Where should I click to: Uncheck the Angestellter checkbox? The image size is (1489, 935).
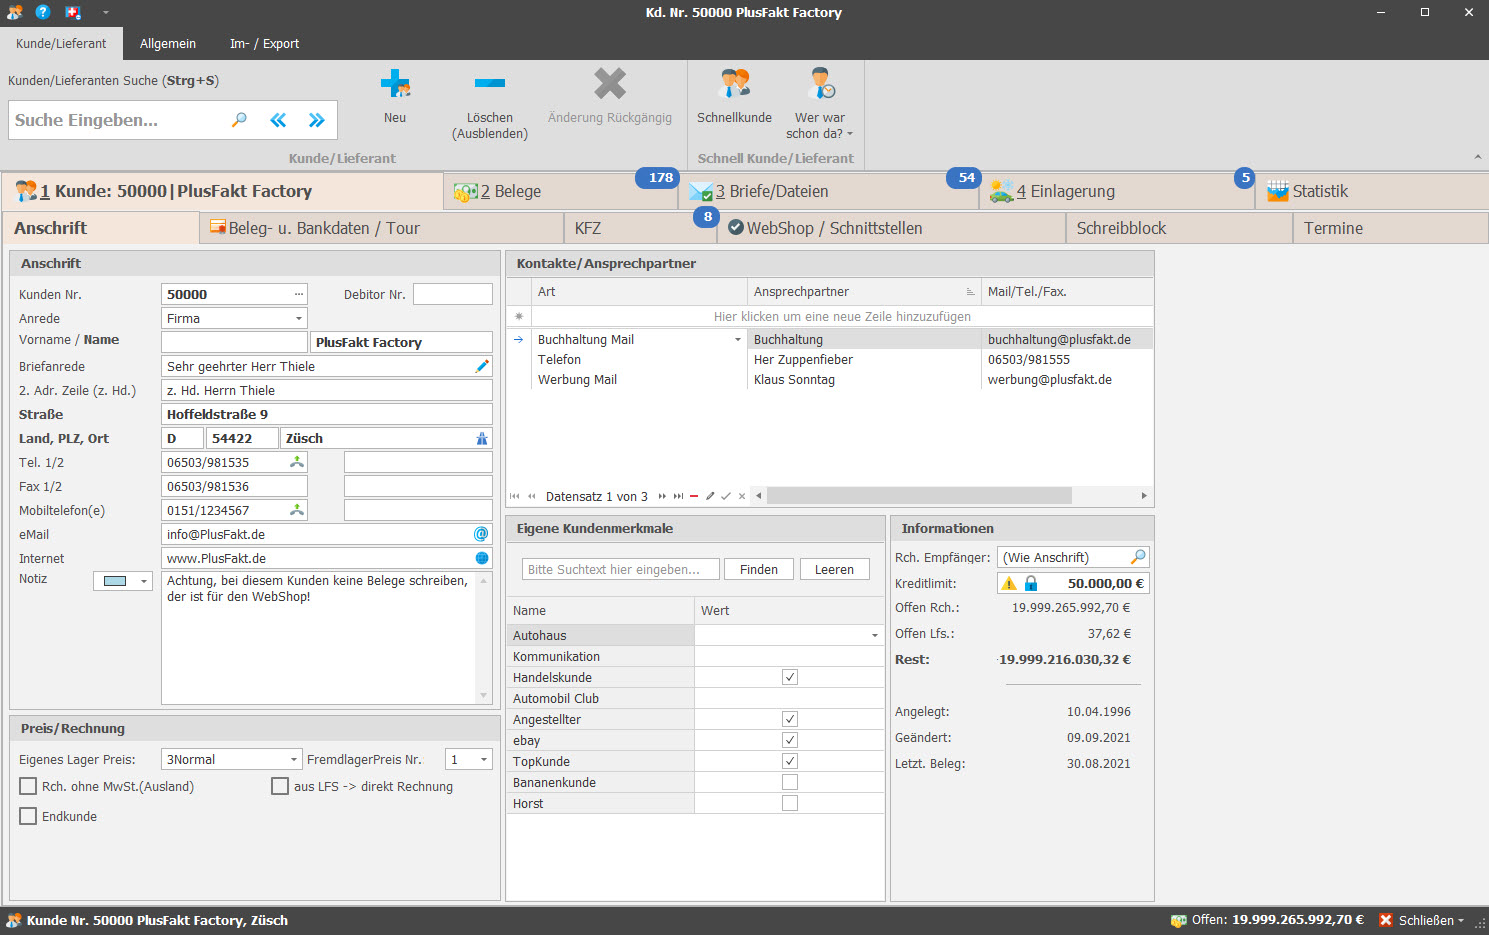(790, 719)
